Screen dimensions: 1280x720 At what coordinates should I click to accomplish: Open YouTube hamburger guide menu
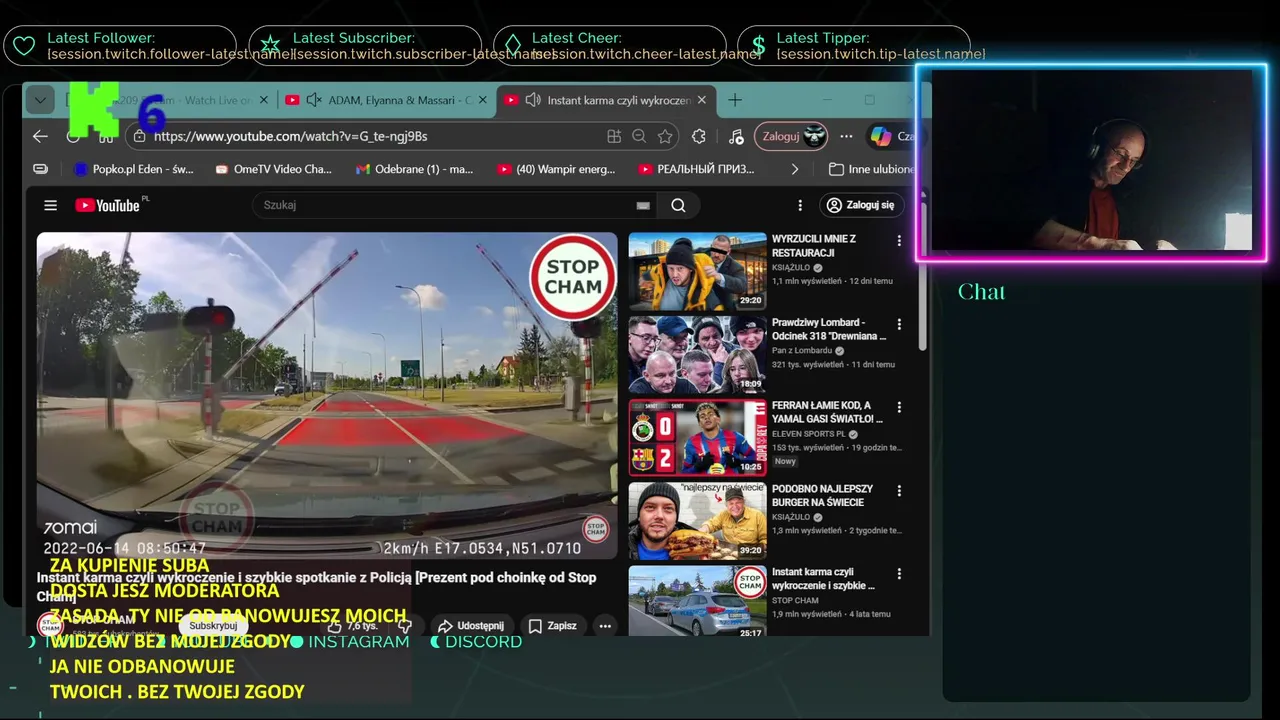(x=50, y=205)
